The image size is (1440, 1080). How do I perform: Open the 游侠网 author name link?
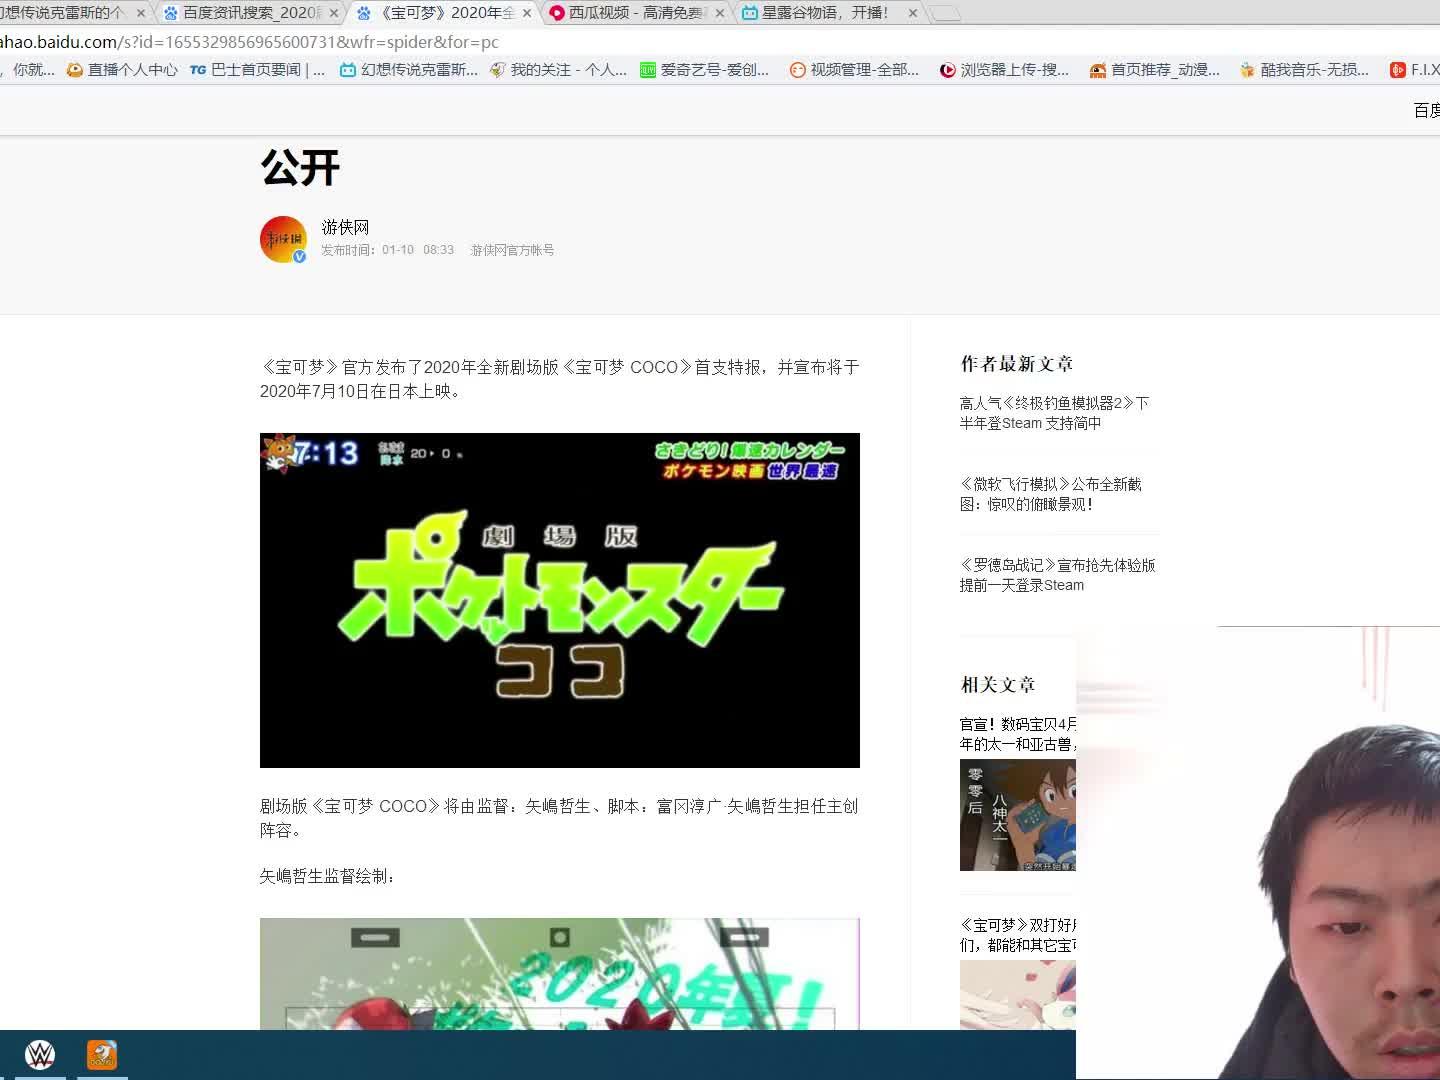click(345, 227)
